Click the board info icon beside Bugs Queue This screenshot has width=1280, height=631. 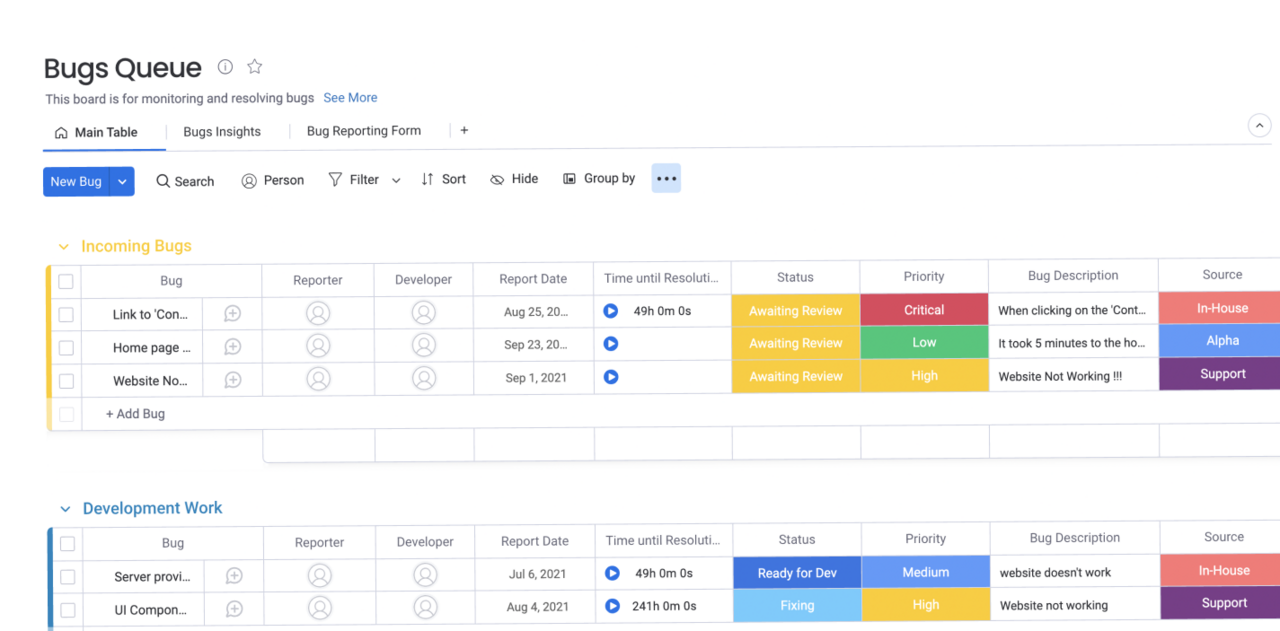(x=225, y=67)
